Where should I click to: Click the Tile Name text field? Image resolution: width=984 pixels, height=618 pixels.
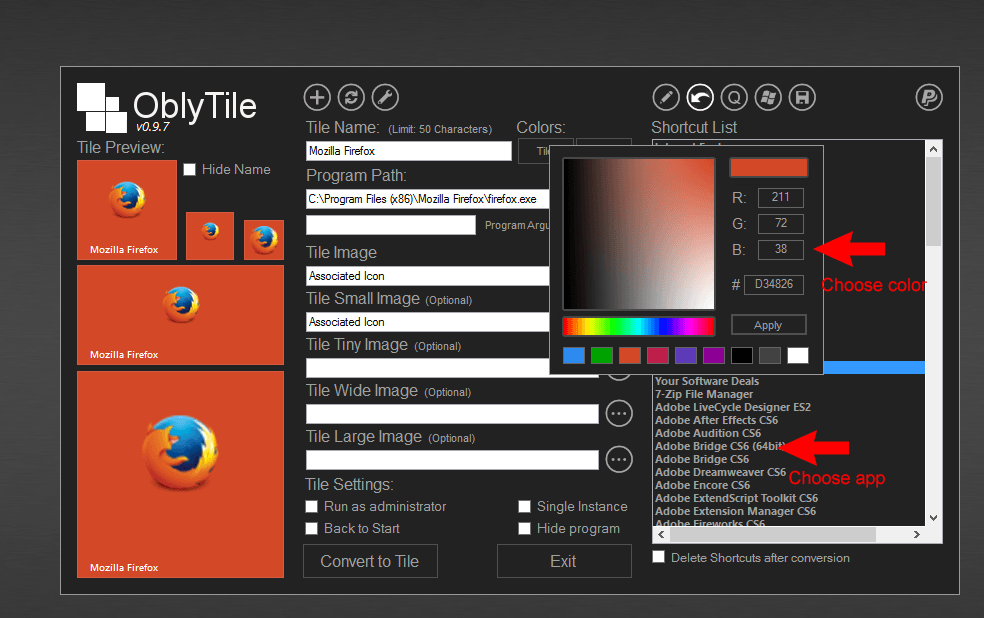(x=408, y=151)
